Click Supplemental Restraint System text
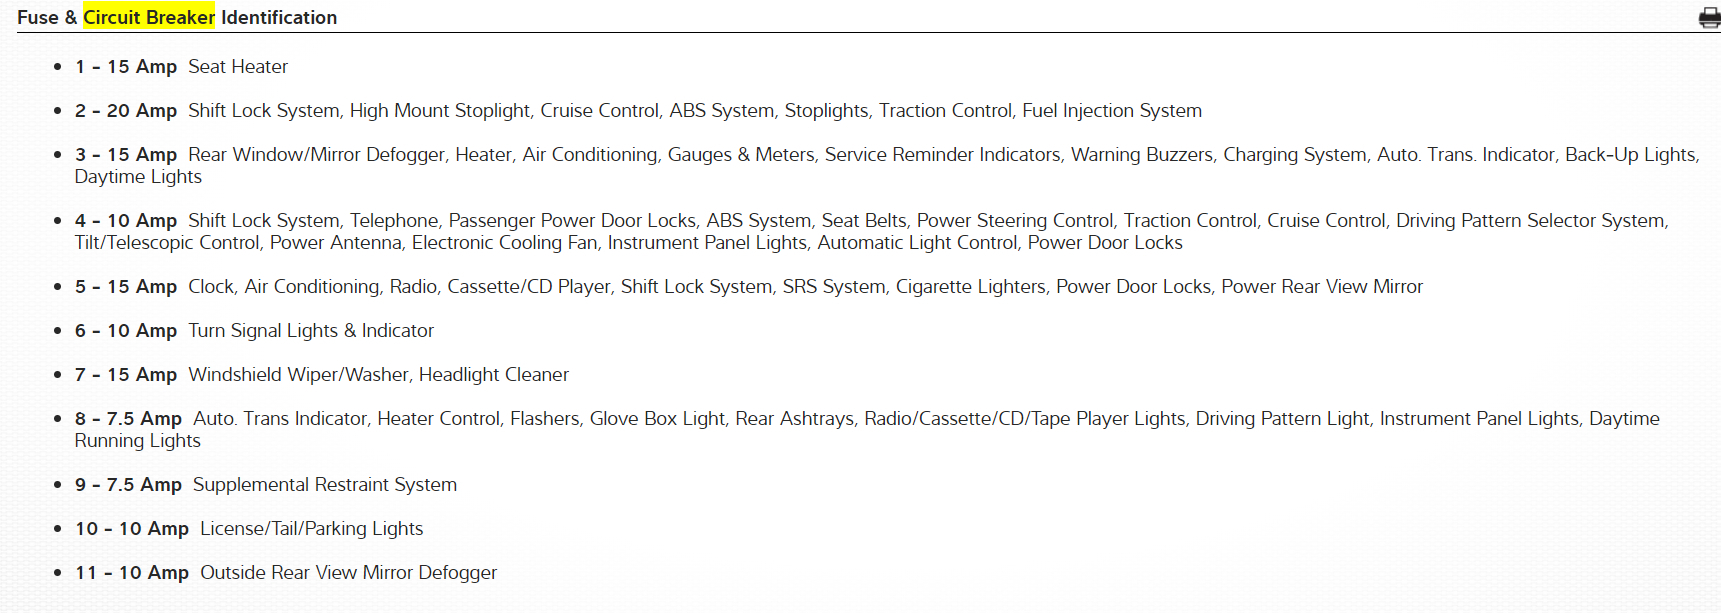Image resolution: width=1721 pixels, height=613 pixels. [324, 485]
